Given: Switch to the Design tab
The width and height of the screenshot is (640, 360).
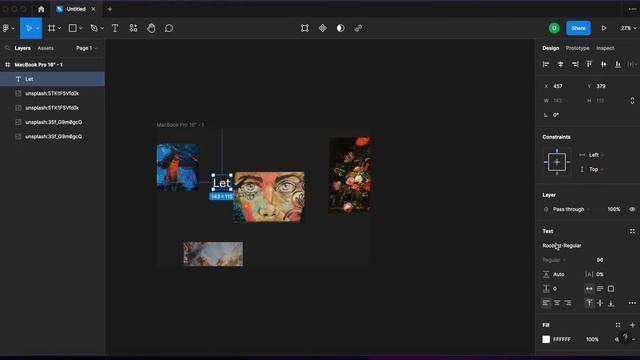Looking at the screenshot, I should (x=551, y=48).
